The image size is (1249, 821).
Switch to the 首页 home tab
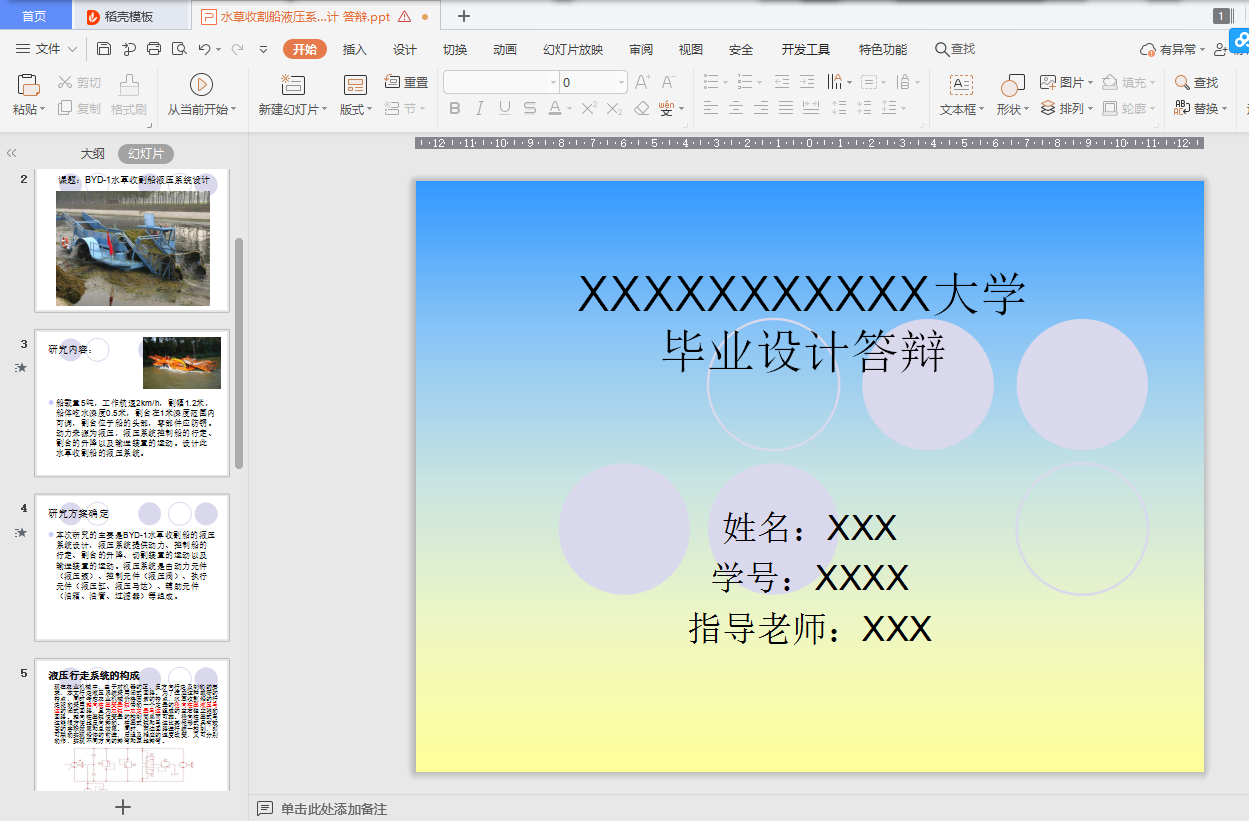34,16
